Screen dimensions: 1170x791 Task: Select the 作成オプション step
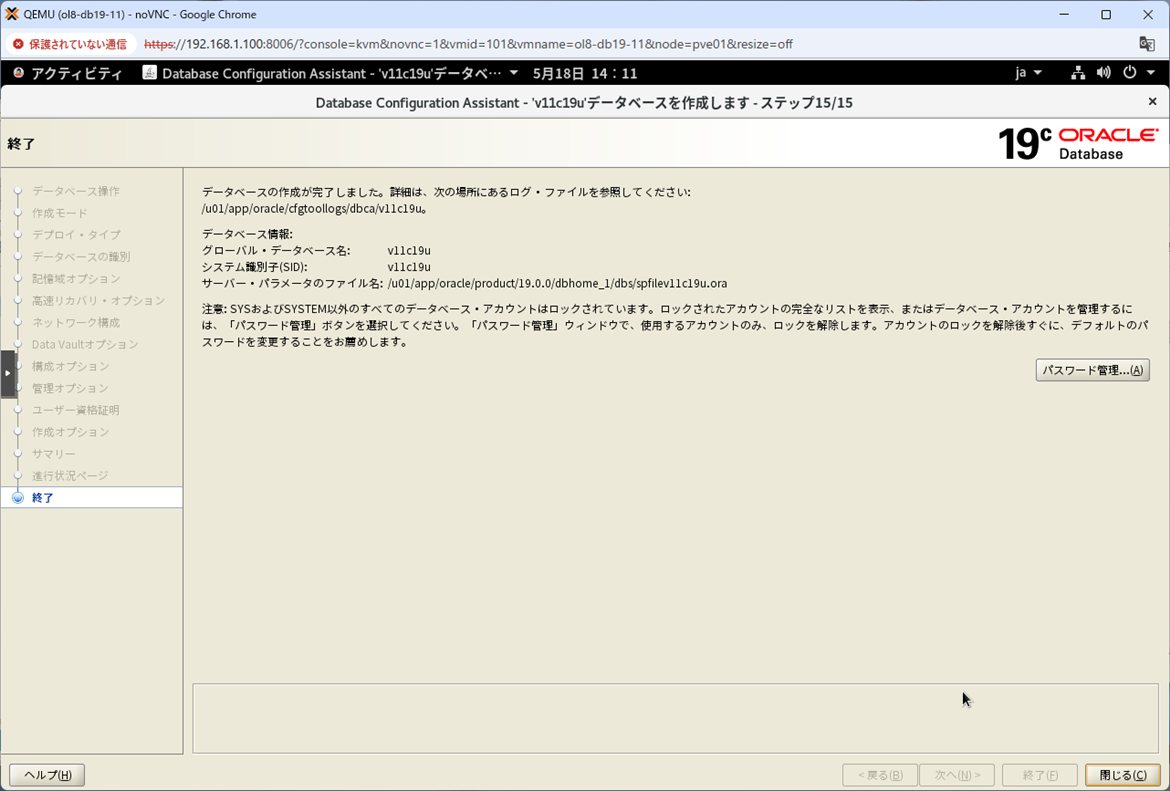71,432
